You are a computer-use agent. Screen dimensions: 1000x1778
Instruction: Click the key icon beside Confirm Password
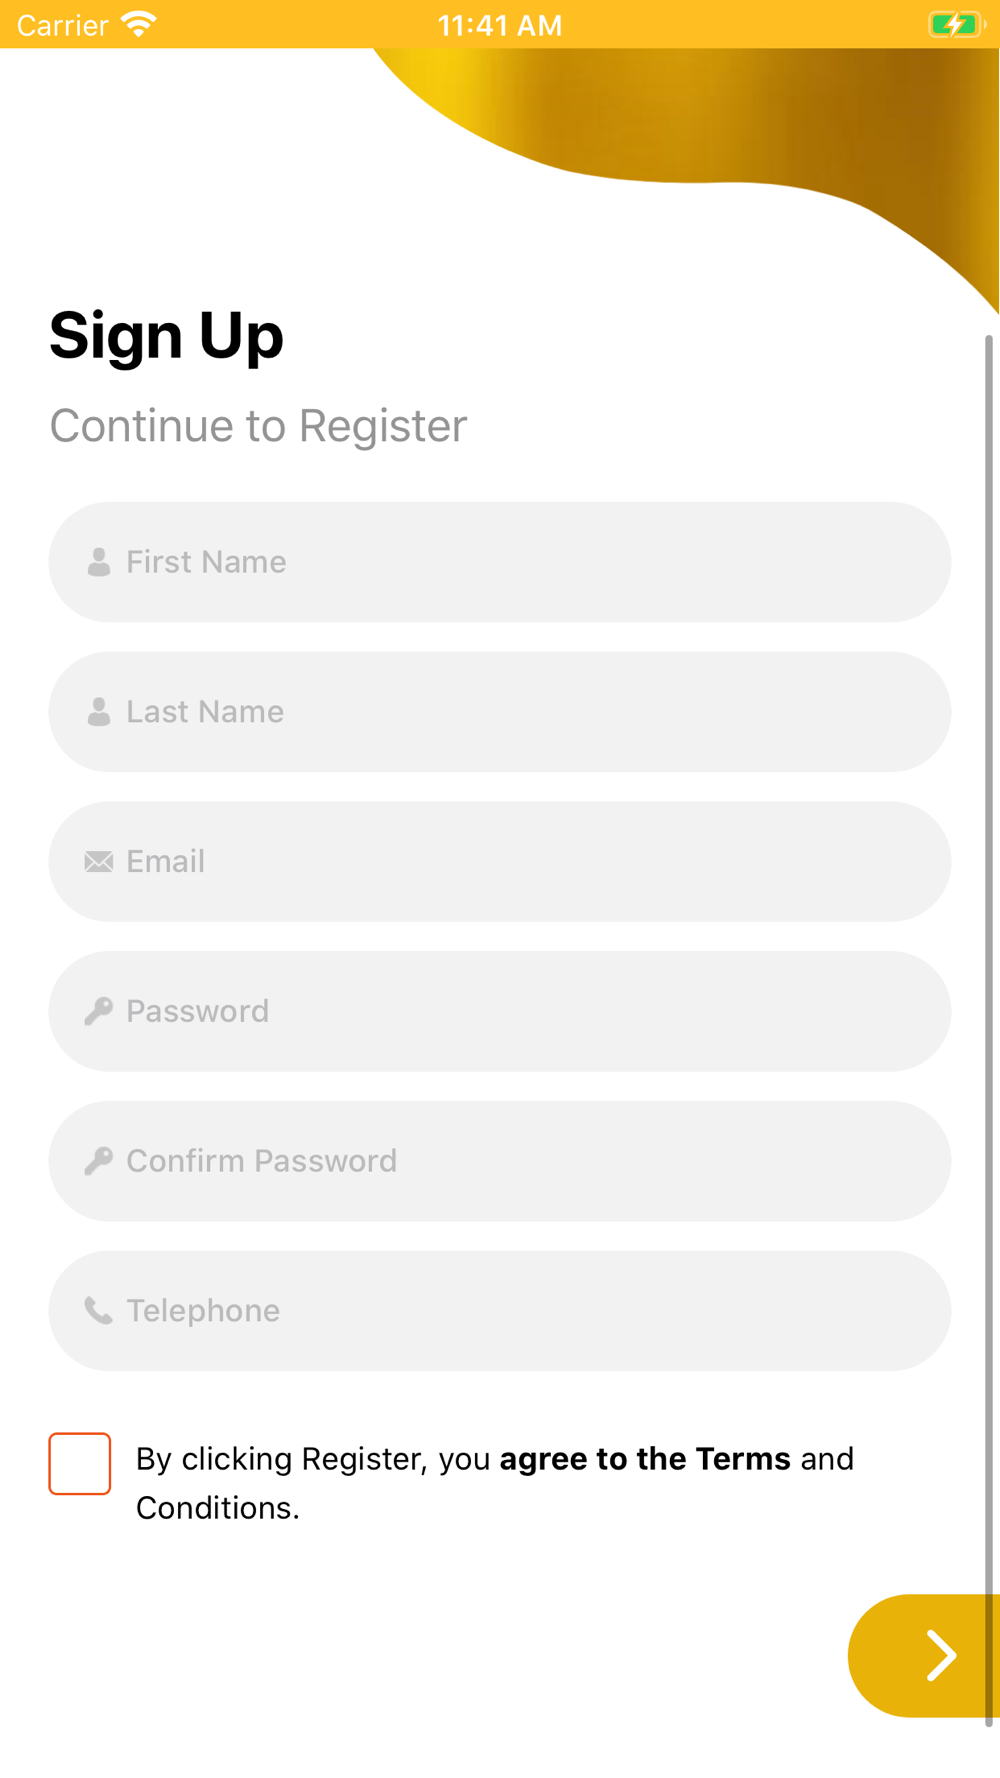pyautogui.click(x=99, y=1161)
